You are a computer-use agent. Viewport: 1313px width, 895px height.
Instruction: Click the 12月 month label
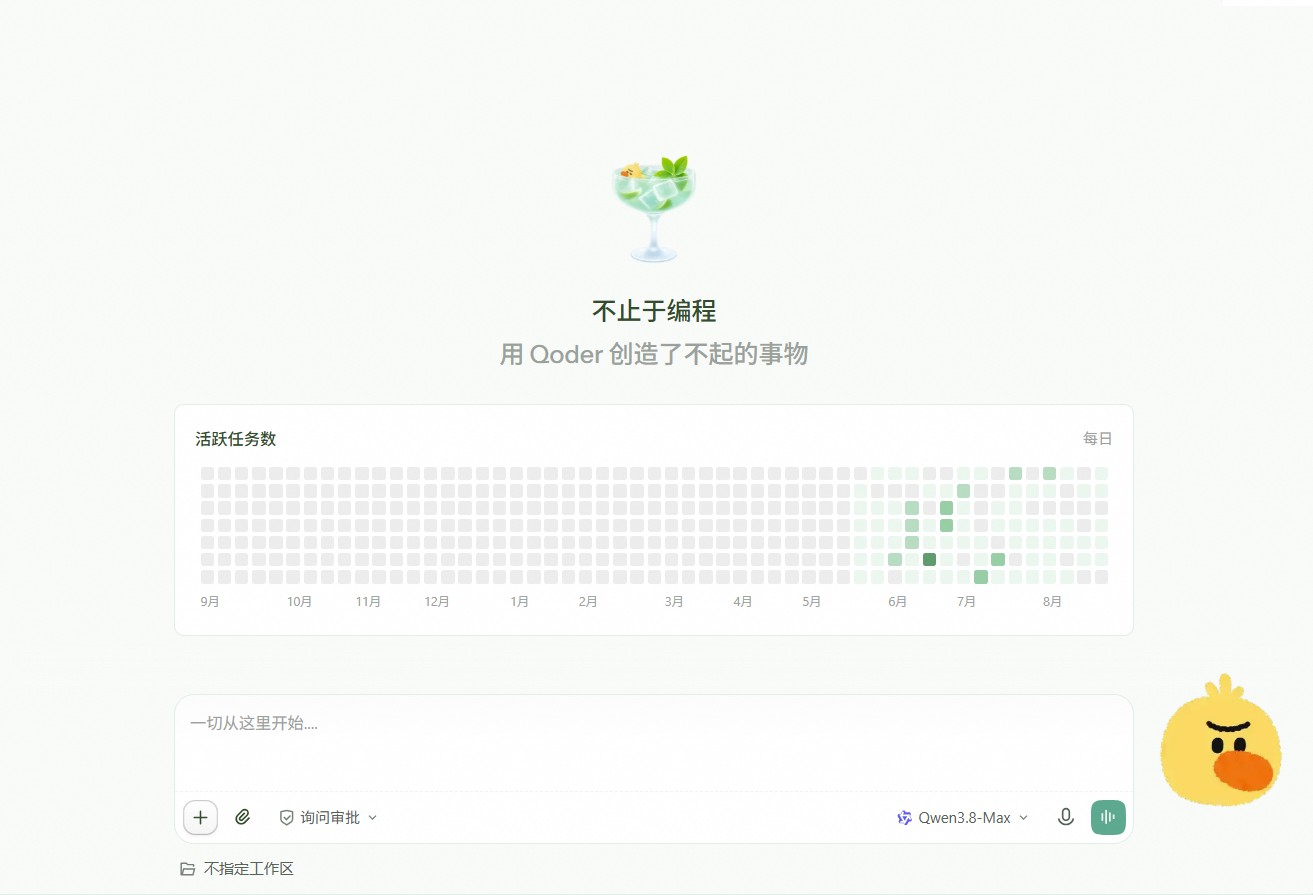[x=437, y=601]
